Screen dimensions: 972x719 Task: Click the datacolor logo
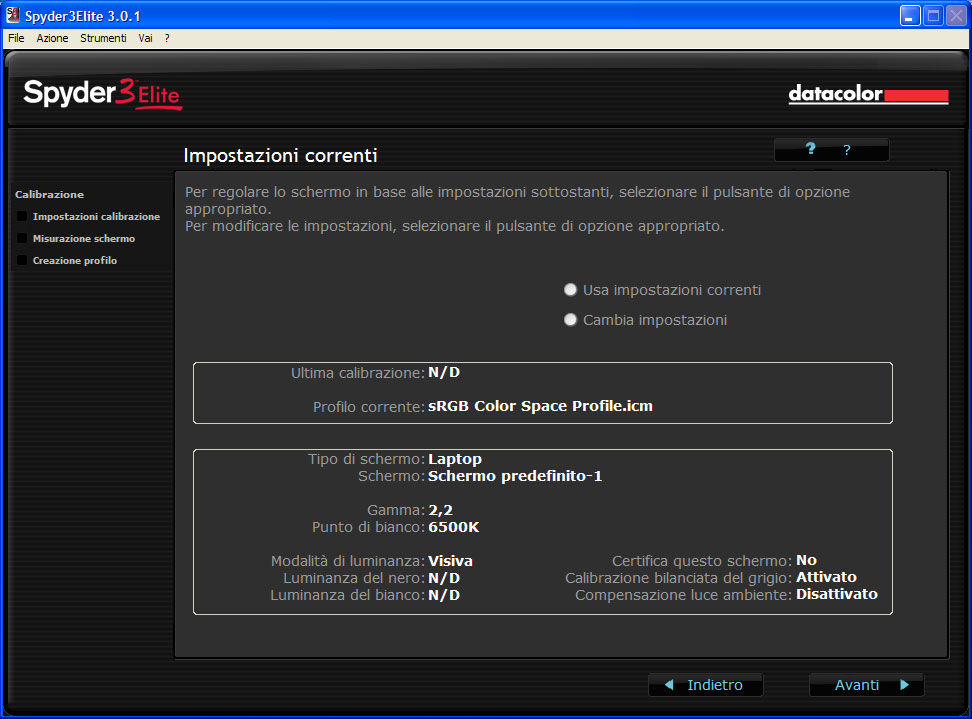point(868,95)
